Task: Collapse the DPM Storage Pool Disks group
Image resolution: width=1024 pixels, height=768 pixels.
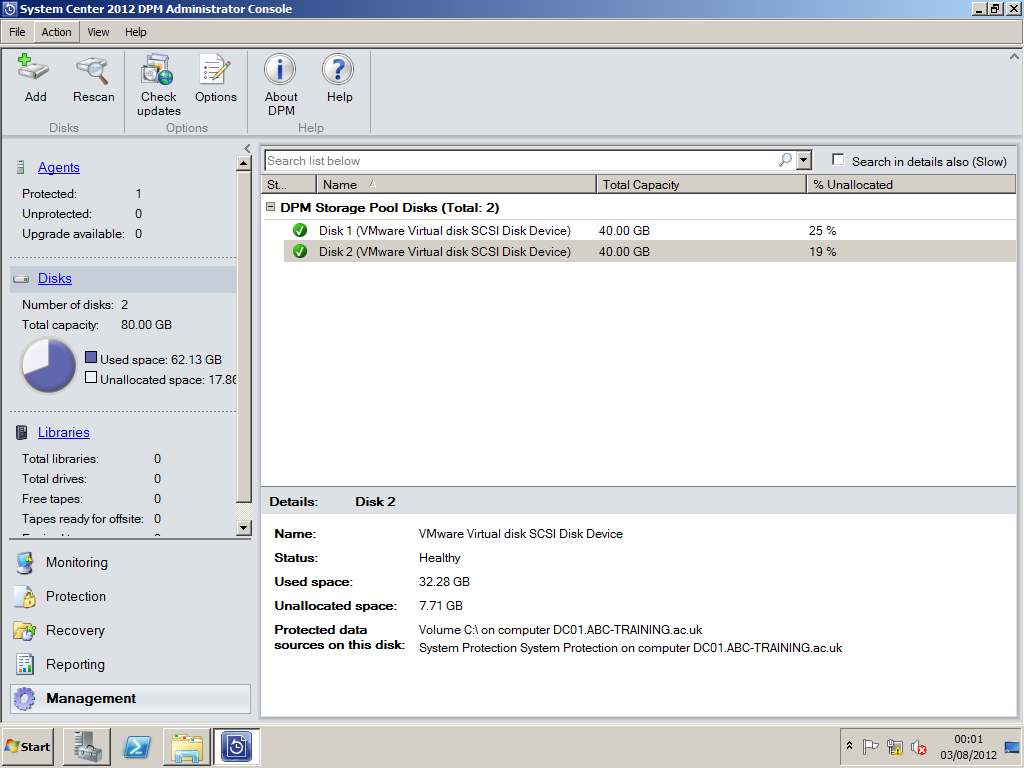Action: (x=270, y=207)
